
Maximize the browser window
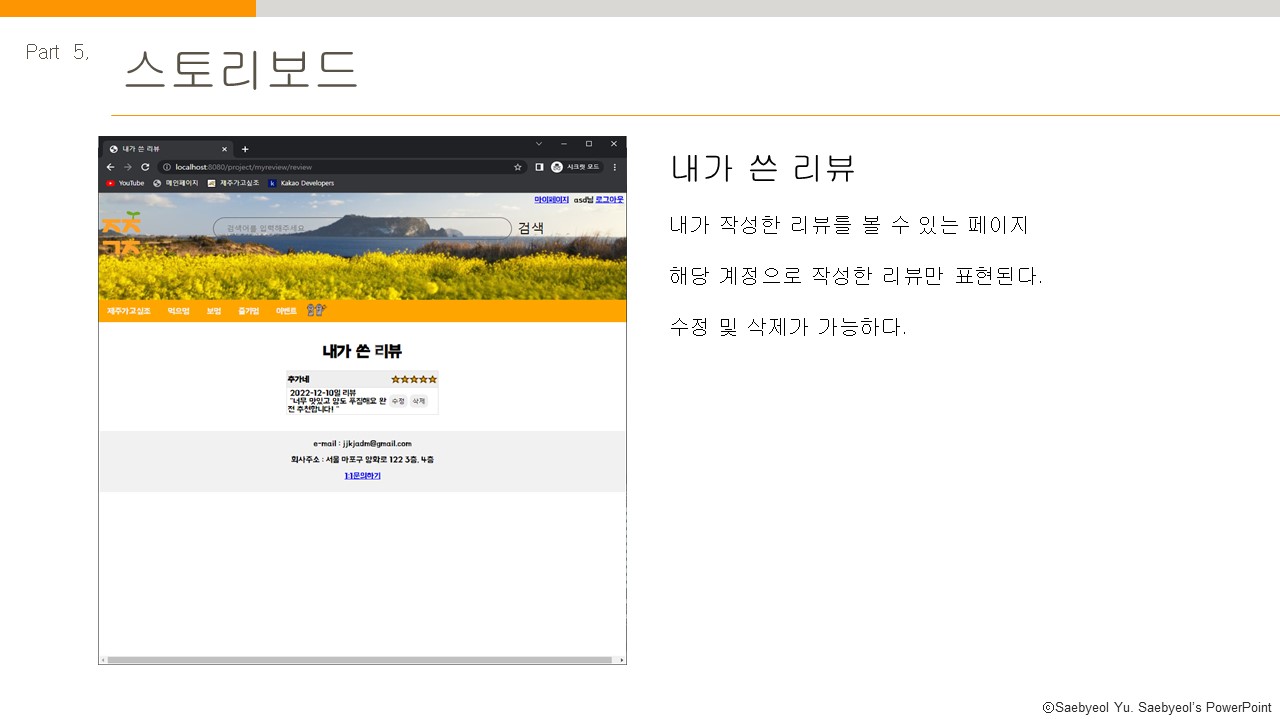pyautogui.click(x=589, y=144)
